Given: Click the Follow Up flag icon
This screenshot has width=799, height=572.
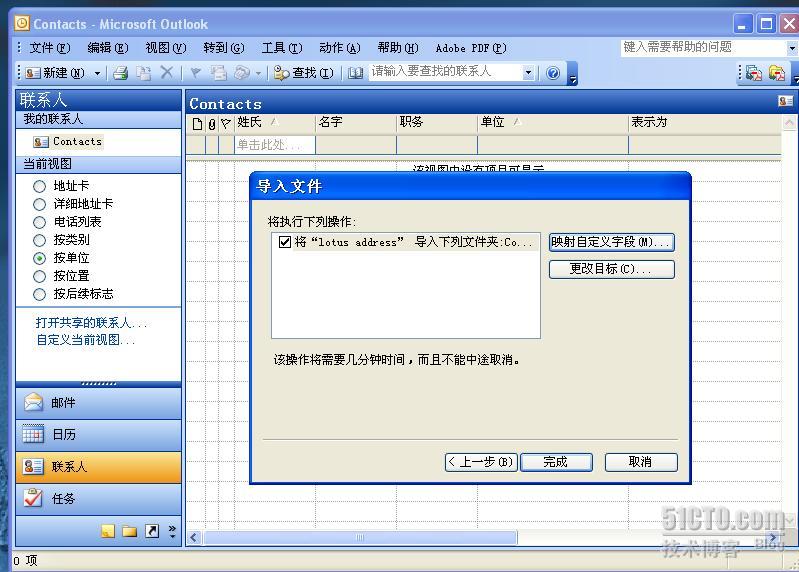Looking at the screenshot, I should point(195,73).
